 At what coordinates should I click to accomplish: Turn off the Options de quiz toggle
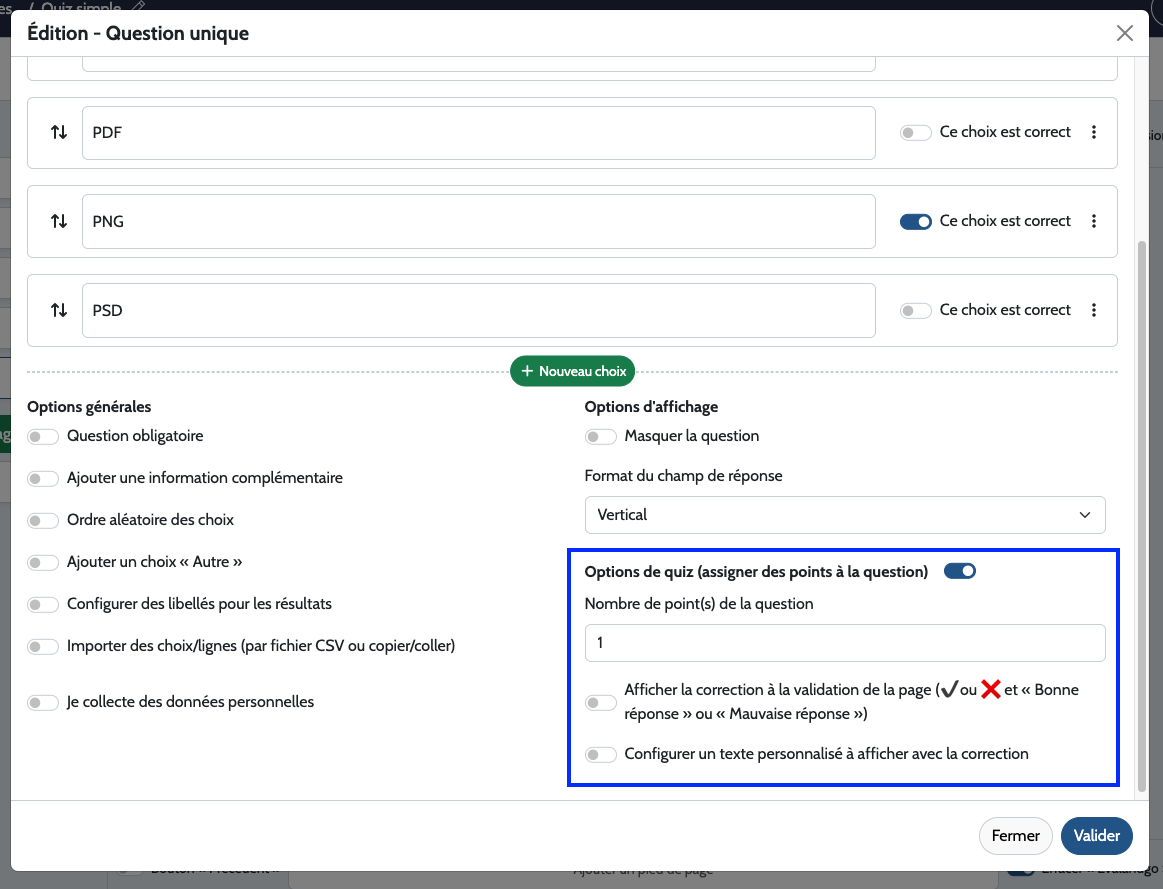[x=959, y=572]
